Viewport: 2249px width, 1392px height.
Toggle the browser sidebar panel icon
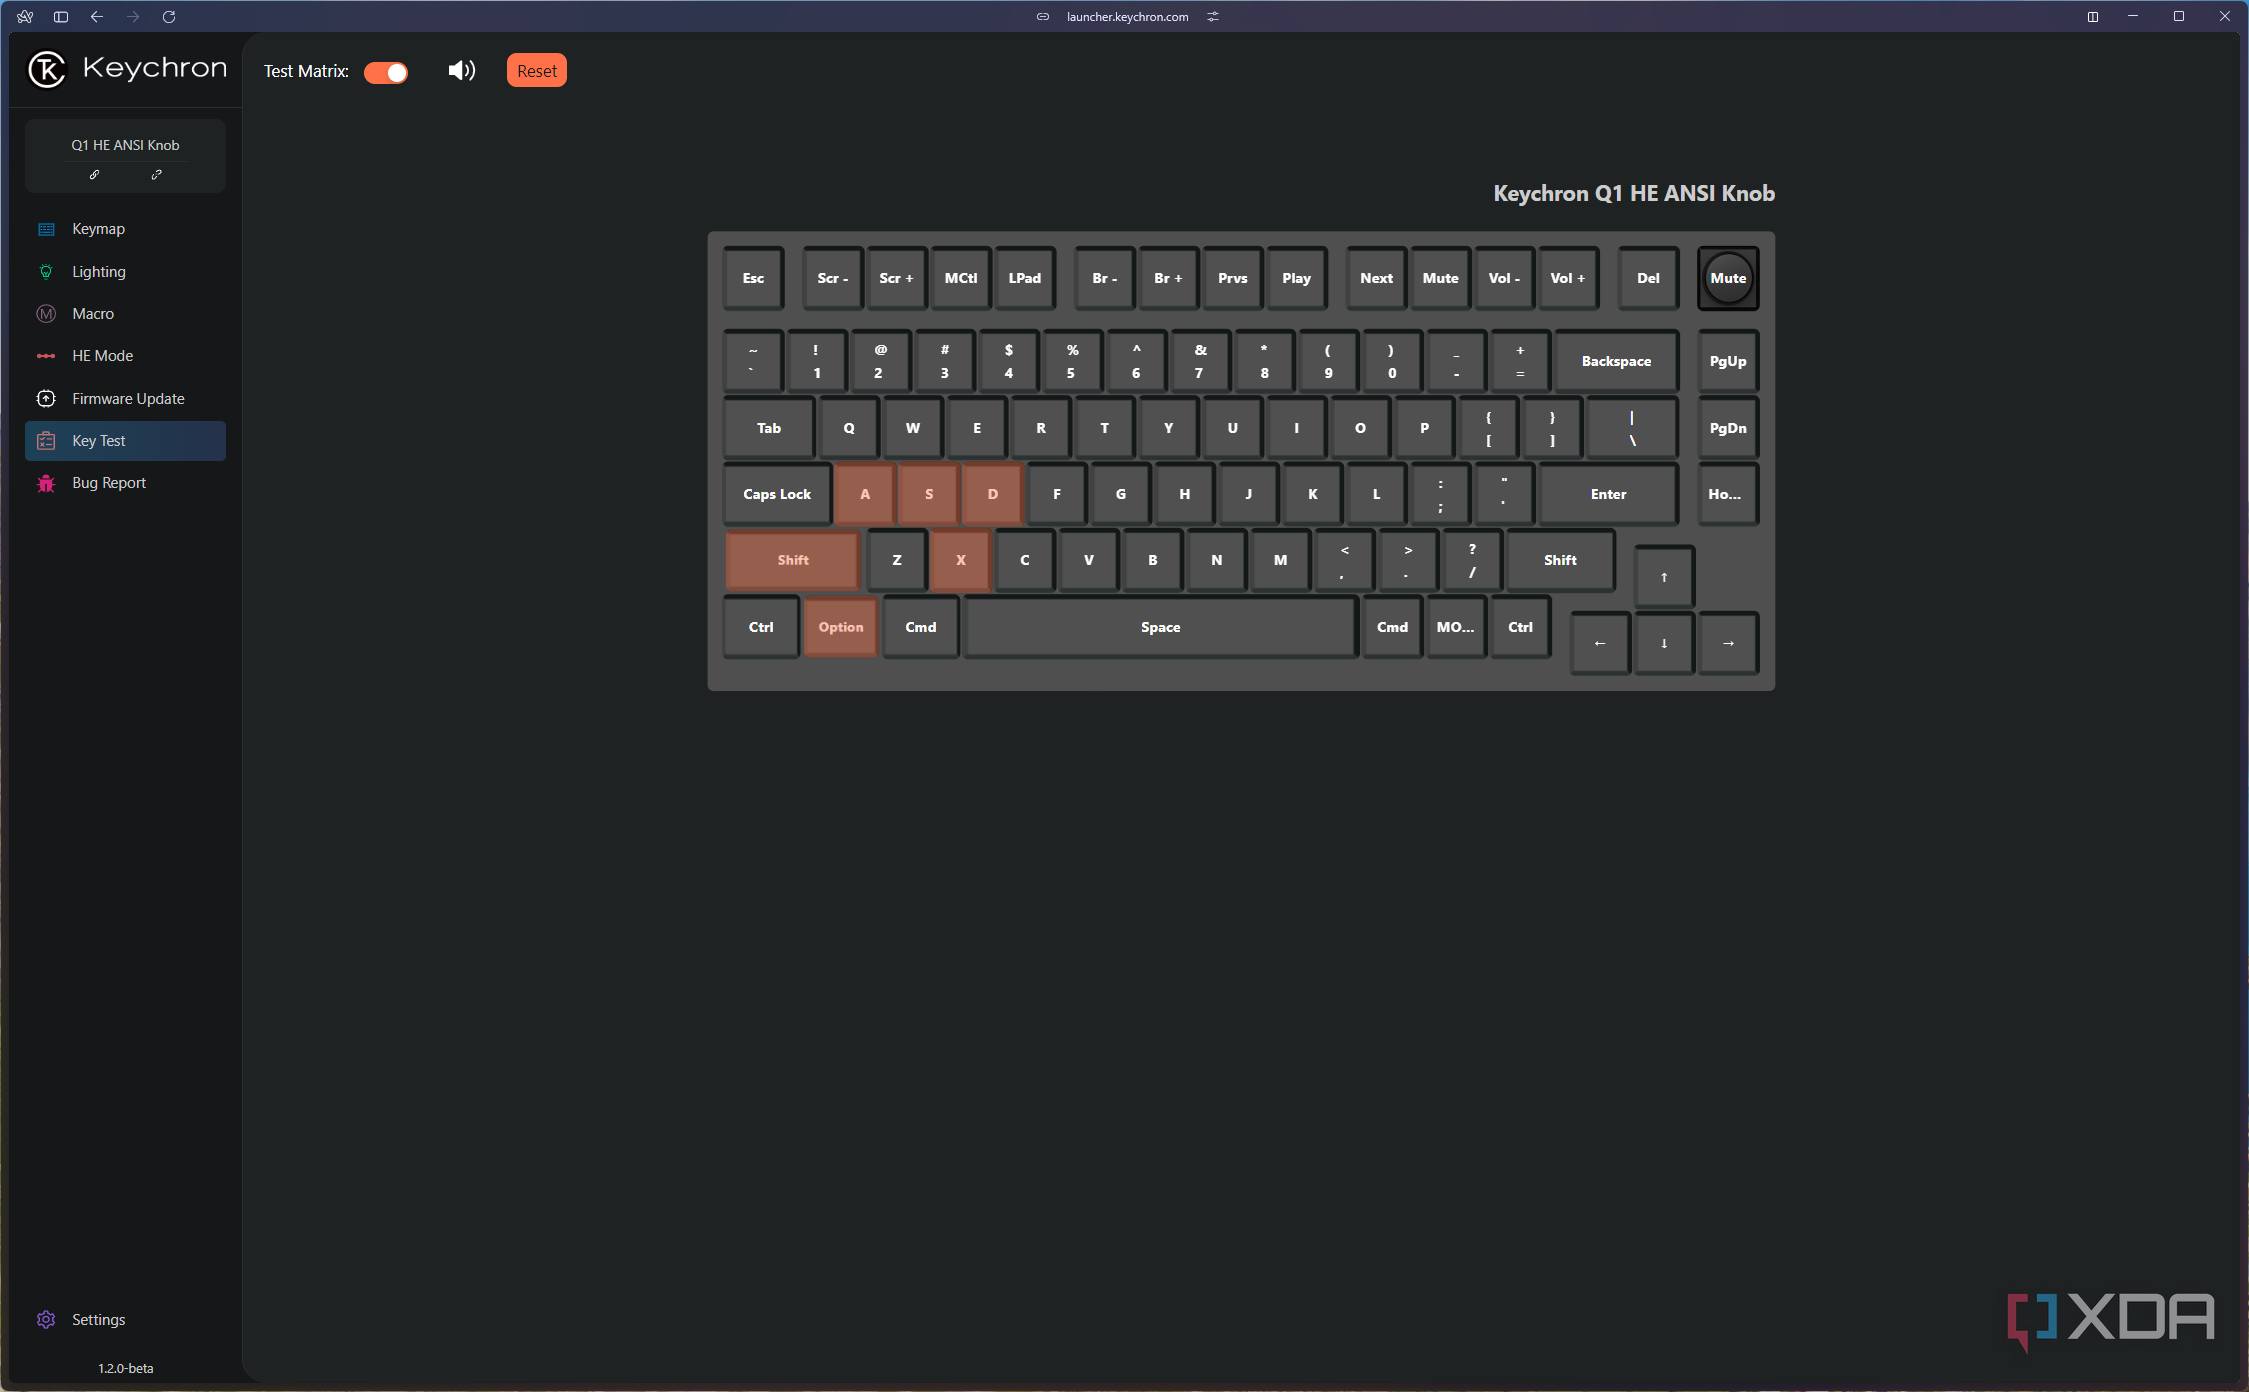point(61,16)
